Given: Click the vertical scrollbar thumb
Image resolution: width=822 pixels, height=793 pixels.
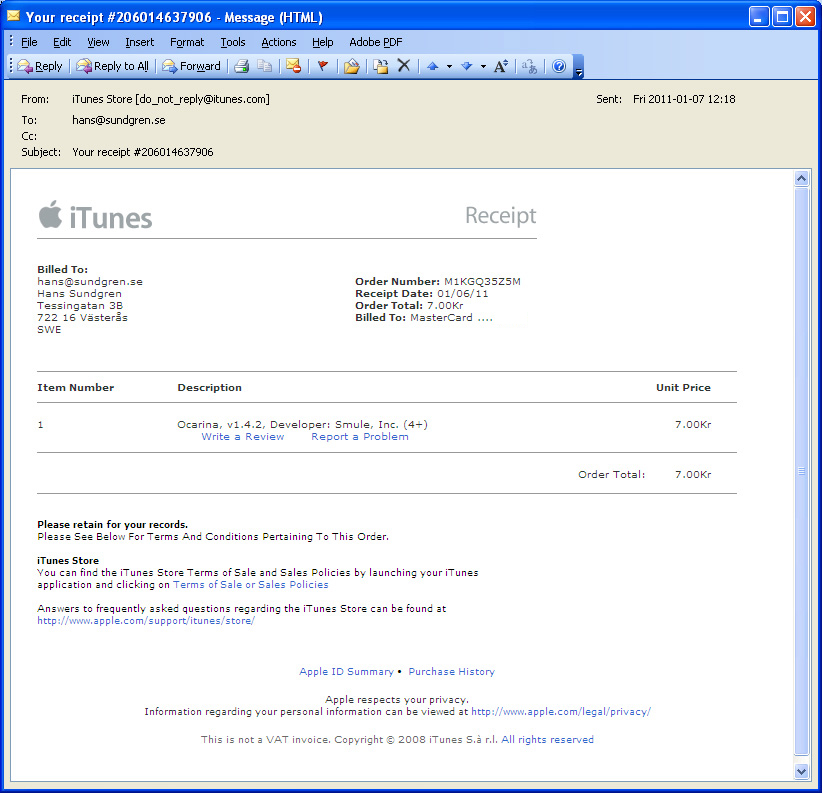Looking at the screenshot, I should (801, 471).
